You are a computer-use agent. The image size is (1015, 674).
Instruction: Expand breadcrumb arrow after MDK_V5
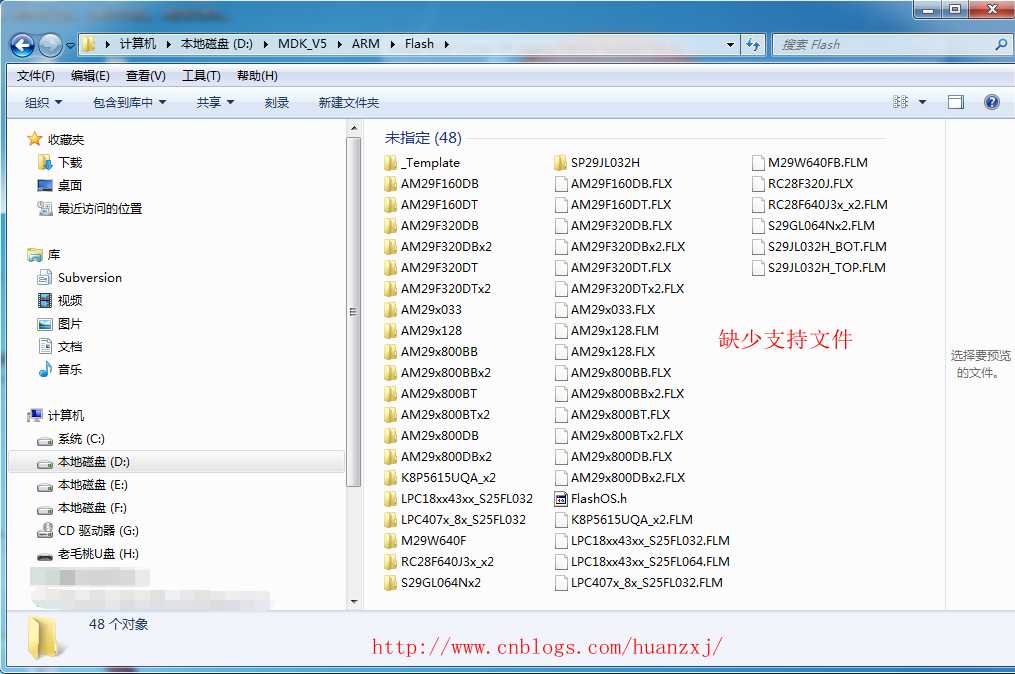click(x=339, y=44)
